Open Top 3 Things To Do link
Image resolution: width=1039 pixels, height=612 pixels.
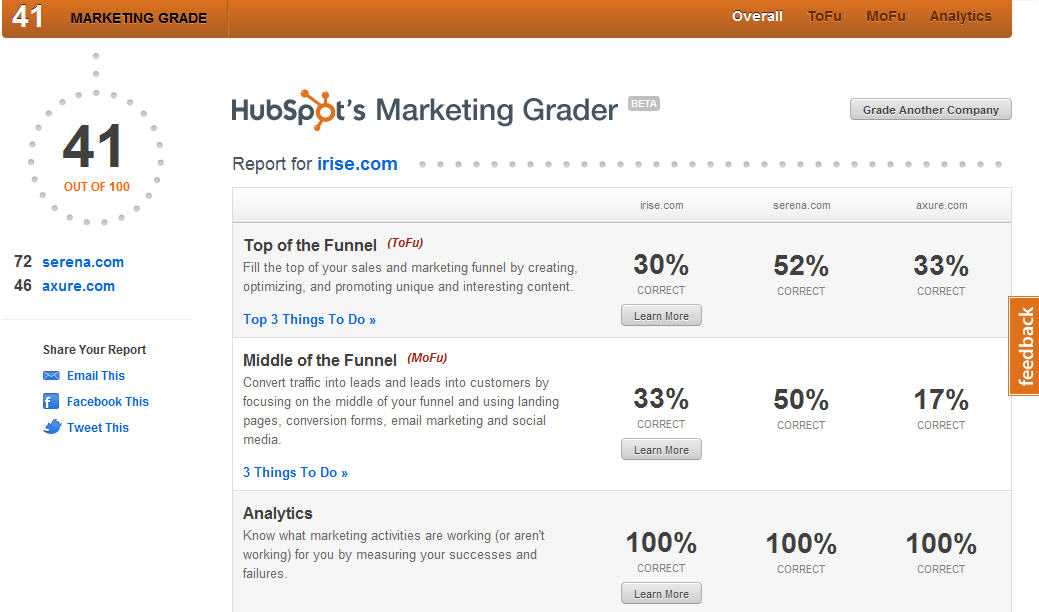[x=309, y=319]
